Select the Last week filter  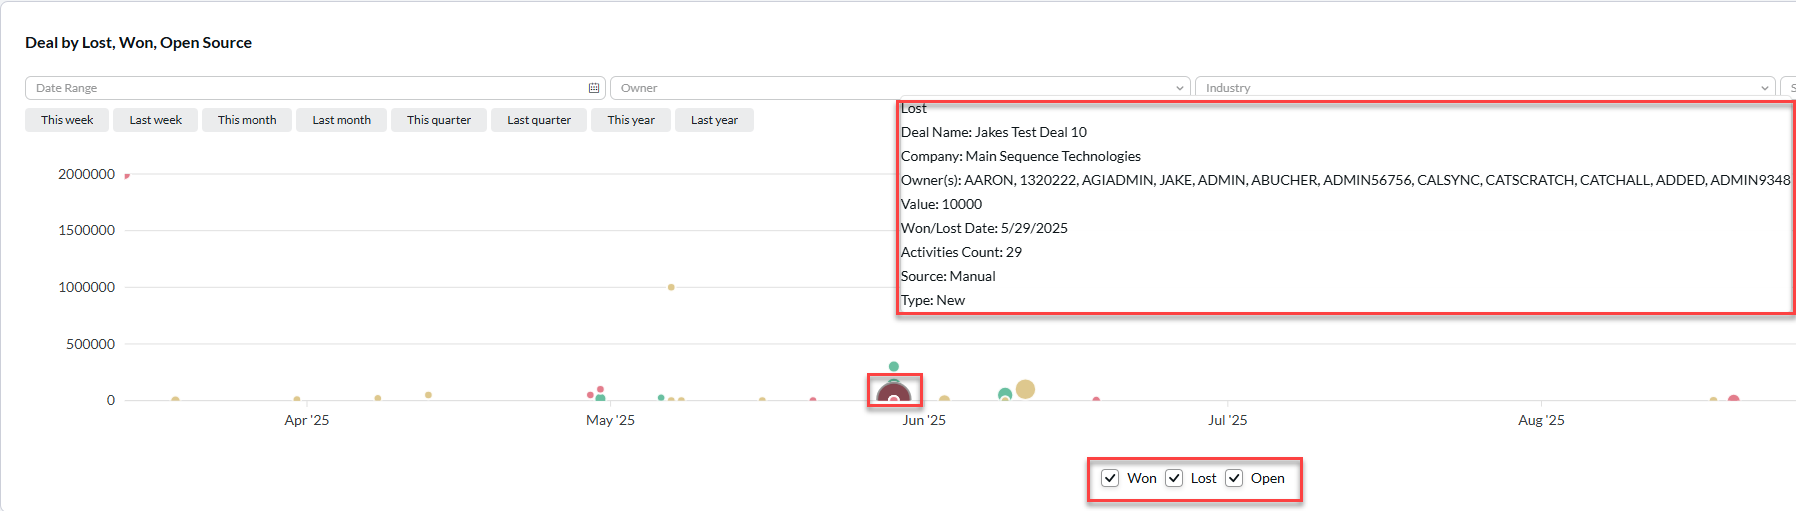(155, 120)
